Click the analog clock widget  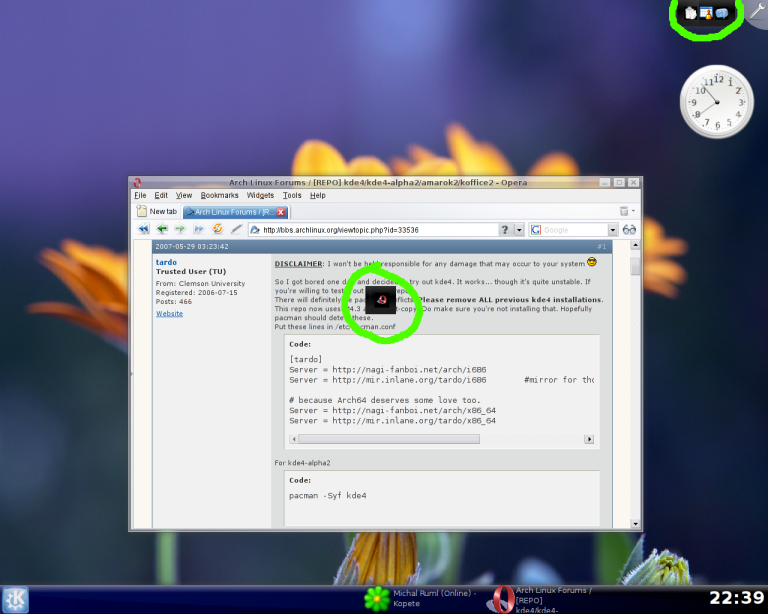click(717, 102)
